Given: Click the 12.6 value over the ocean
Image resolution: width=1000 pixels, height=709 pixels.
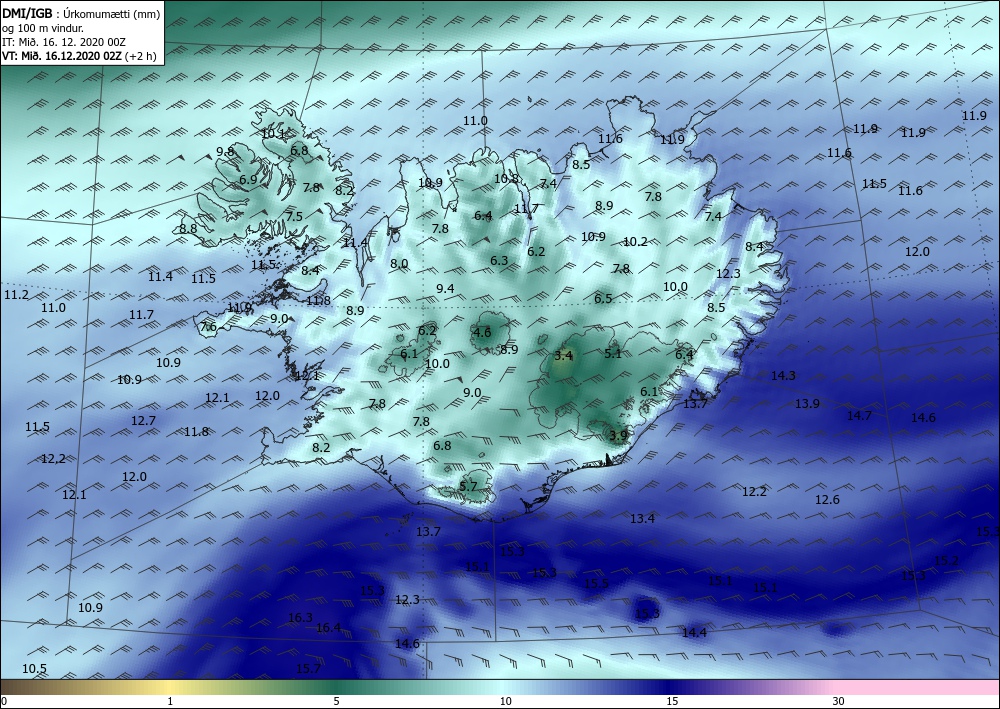Looking at the screenshot, I should click(x=827, y=499).
